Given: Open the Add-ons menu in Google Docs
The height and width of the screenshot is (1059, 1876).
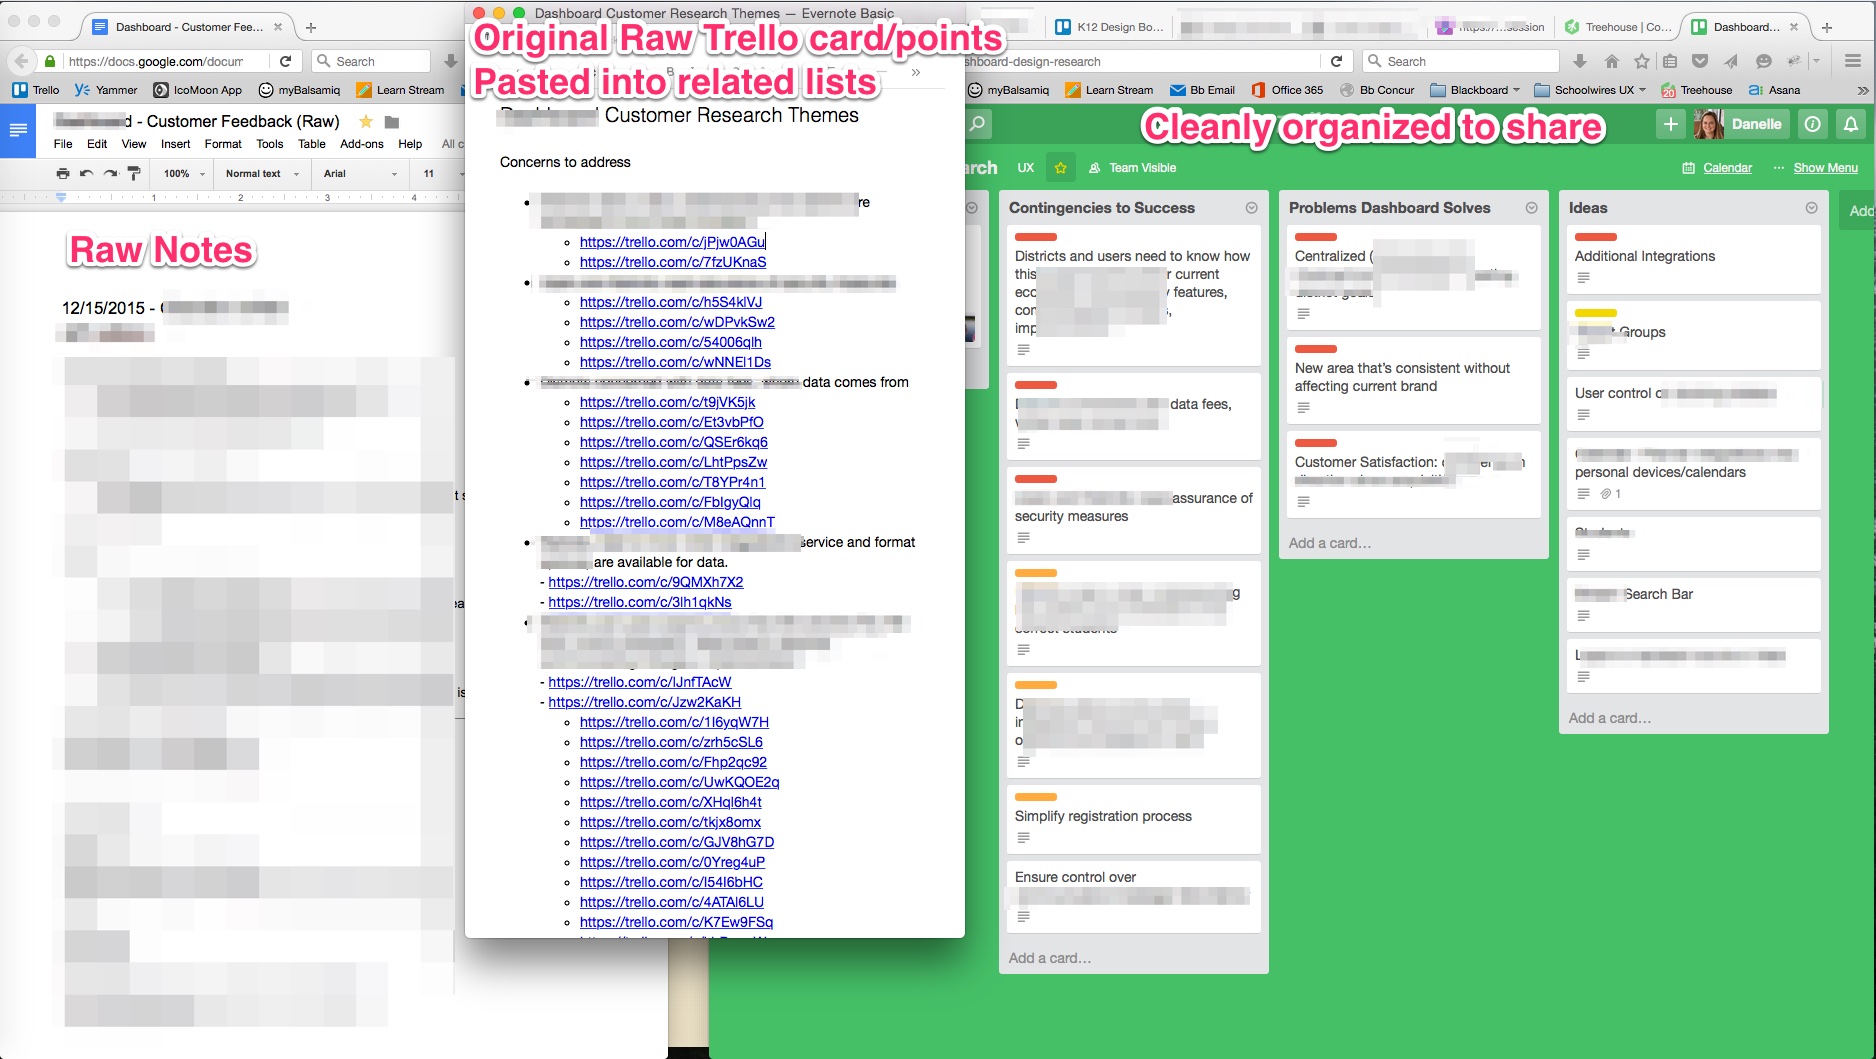Looking at the screenshot, I should (362, 144).
